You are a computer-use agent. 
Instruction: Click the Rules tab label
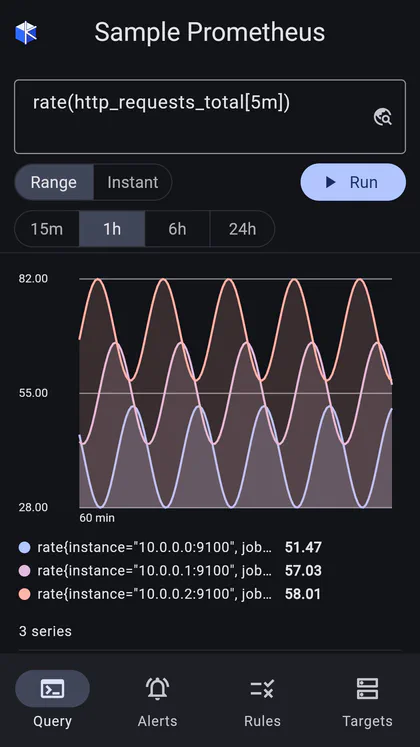pos(262,721)
